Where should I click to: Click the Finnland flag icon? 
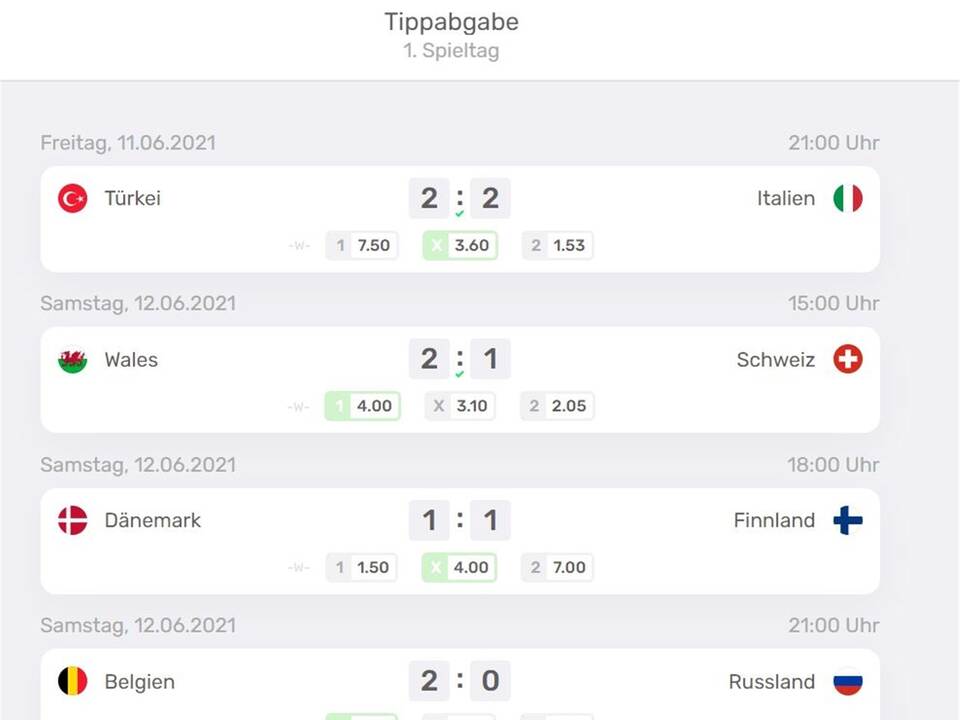click(848, 520)
